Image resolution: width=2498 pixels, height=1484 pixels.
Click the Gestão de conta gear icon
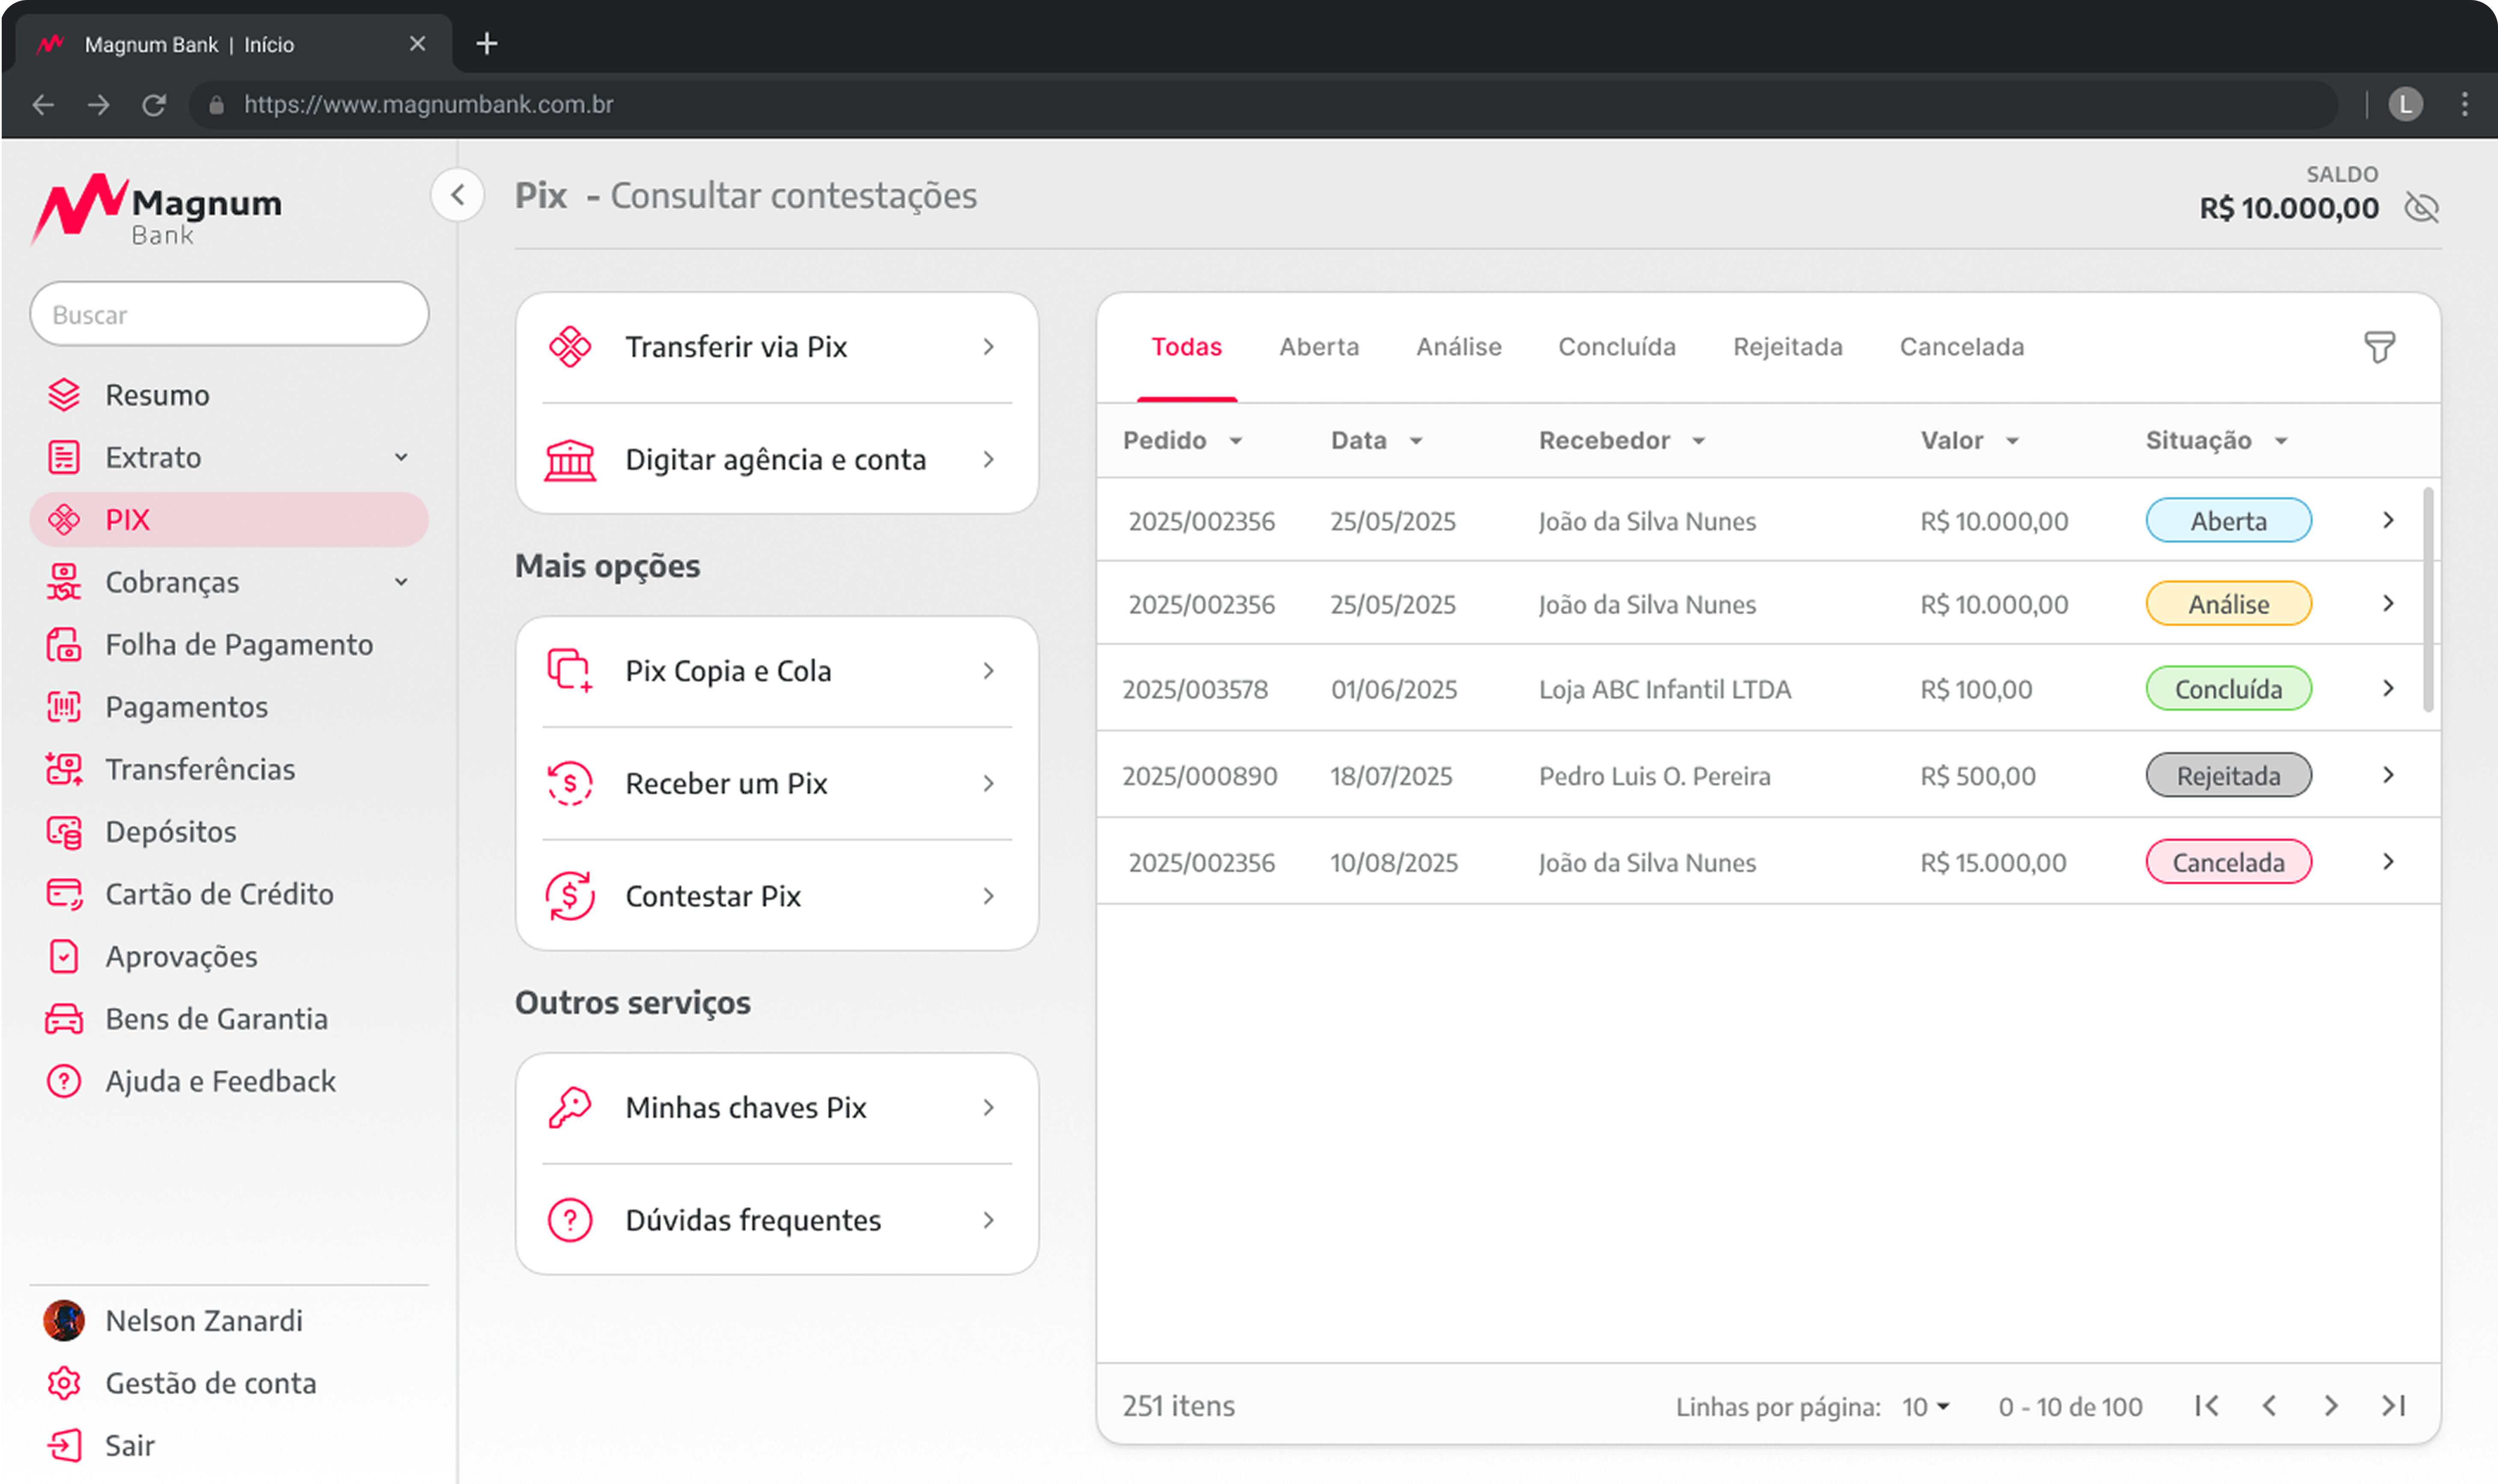click(x=64, y=1383)
